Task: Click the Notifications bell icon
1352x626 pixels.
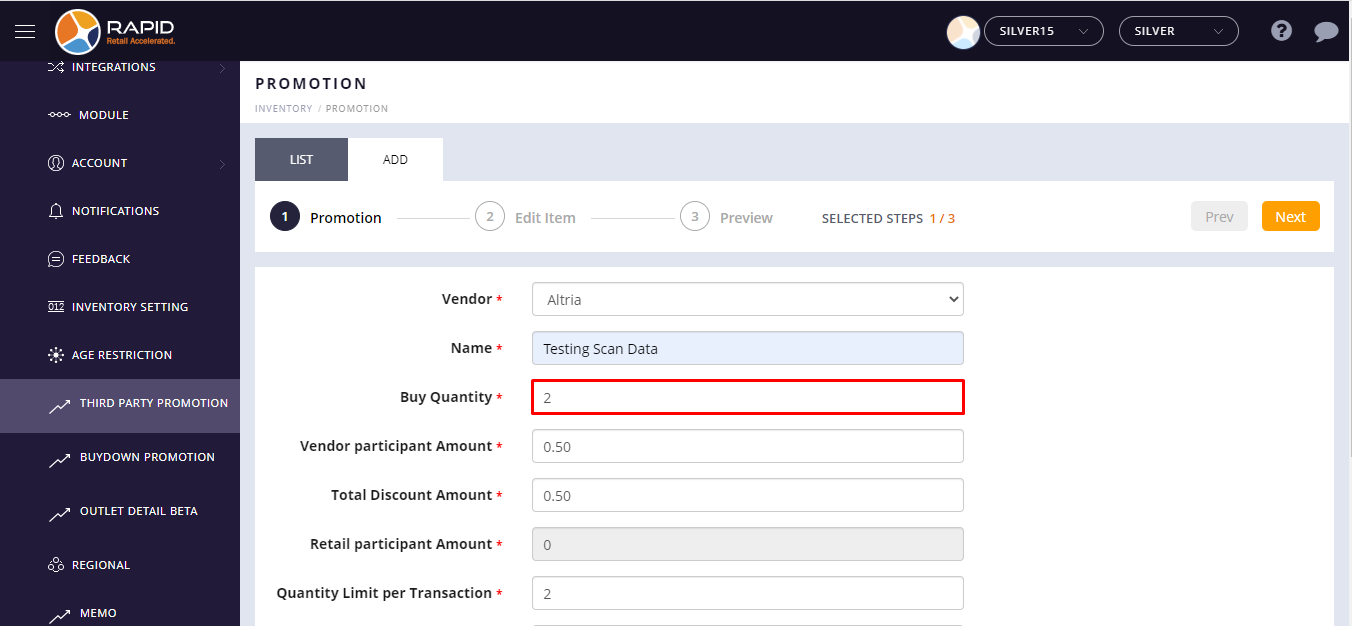Action: 56,211
